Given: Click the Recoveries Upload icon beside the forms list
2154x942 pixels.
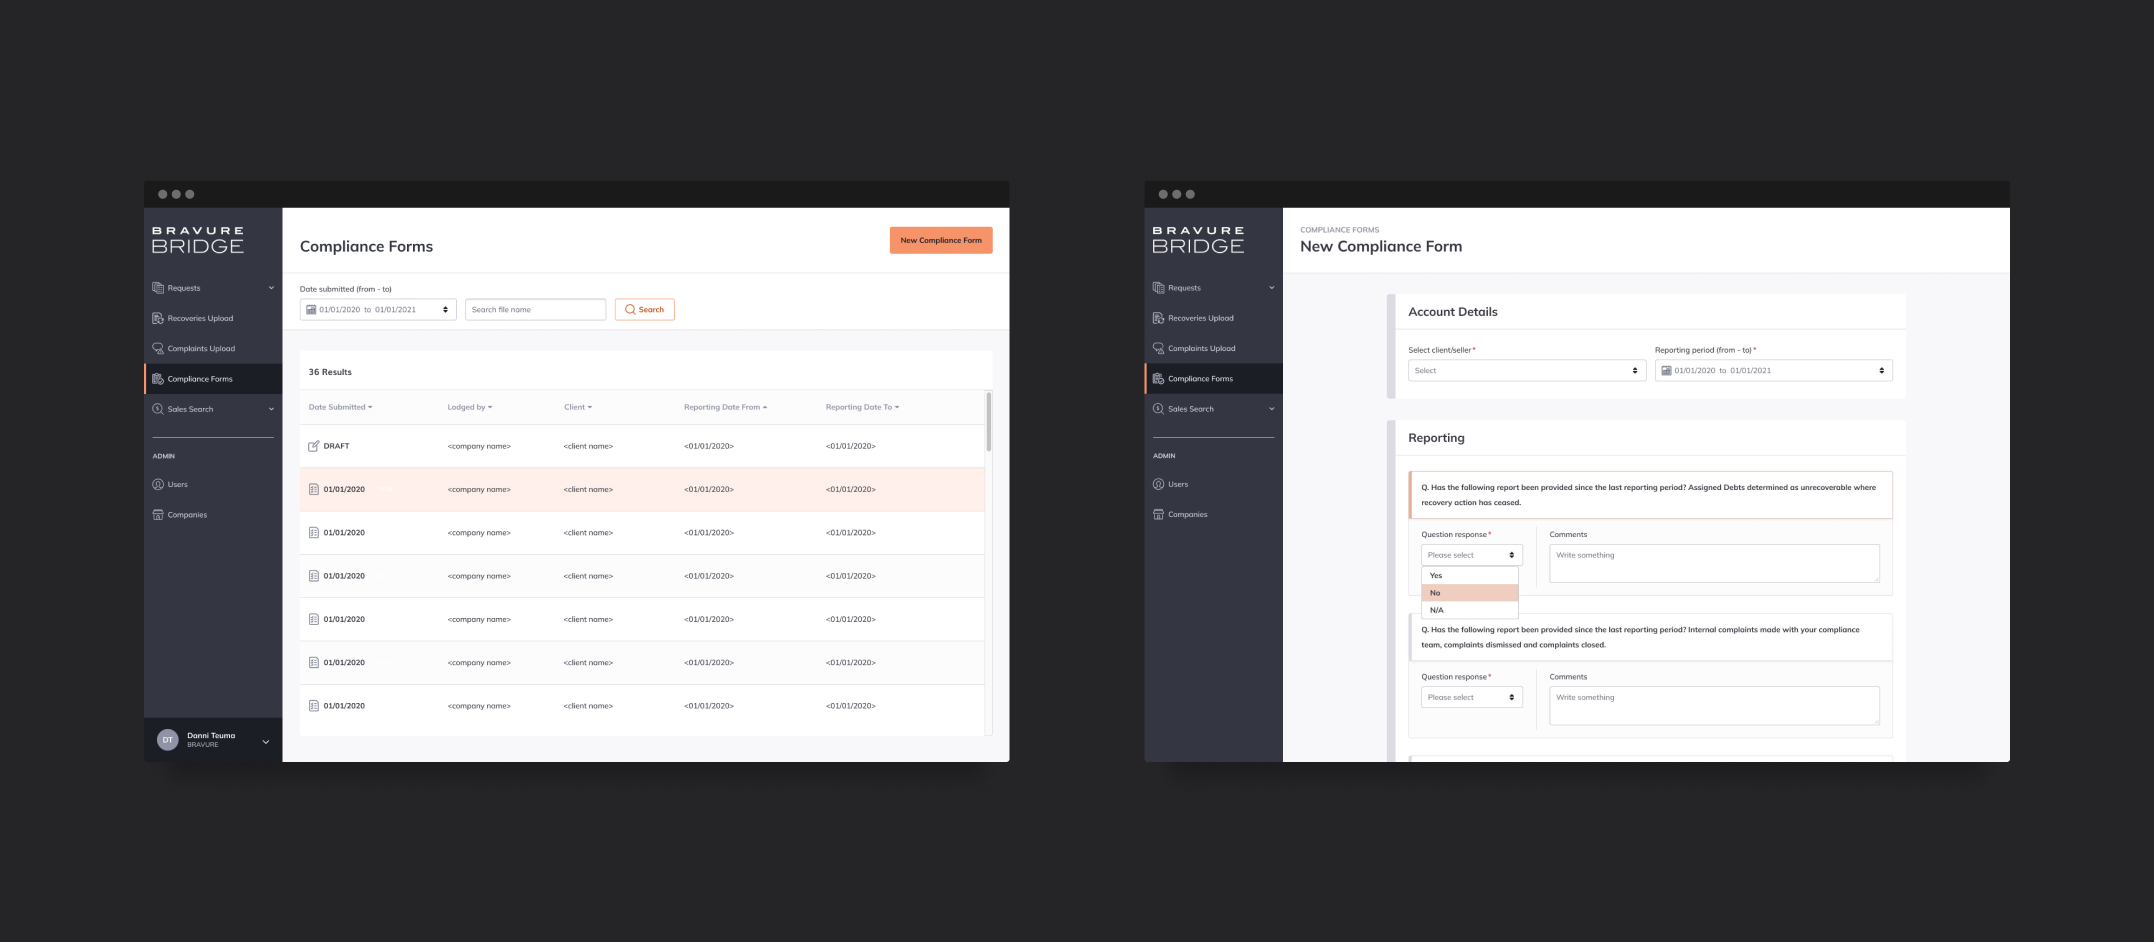Looking at the screenshot, I should [158, 318].
